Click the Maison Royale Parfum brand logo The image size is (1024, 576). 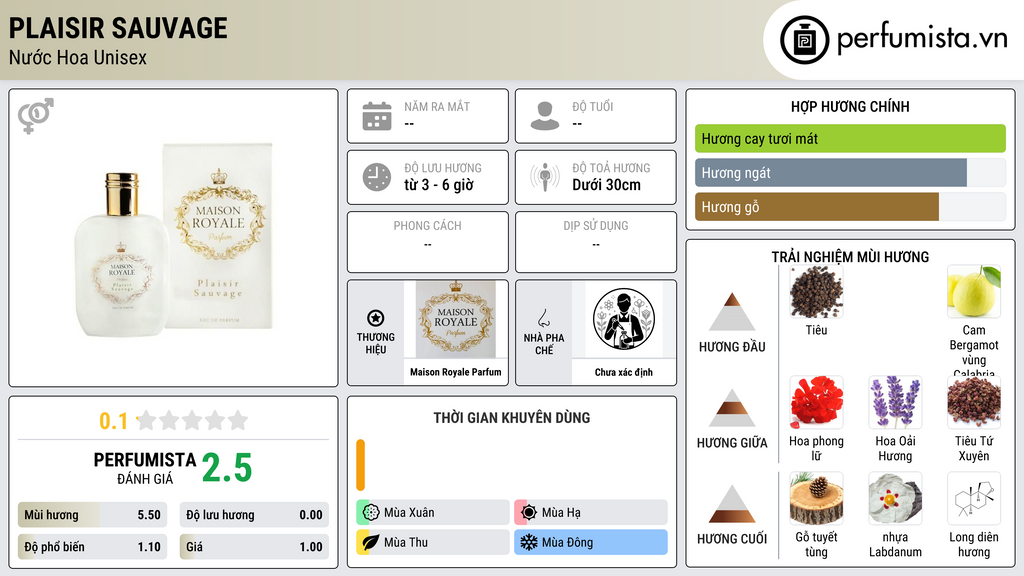pos(456,320)
